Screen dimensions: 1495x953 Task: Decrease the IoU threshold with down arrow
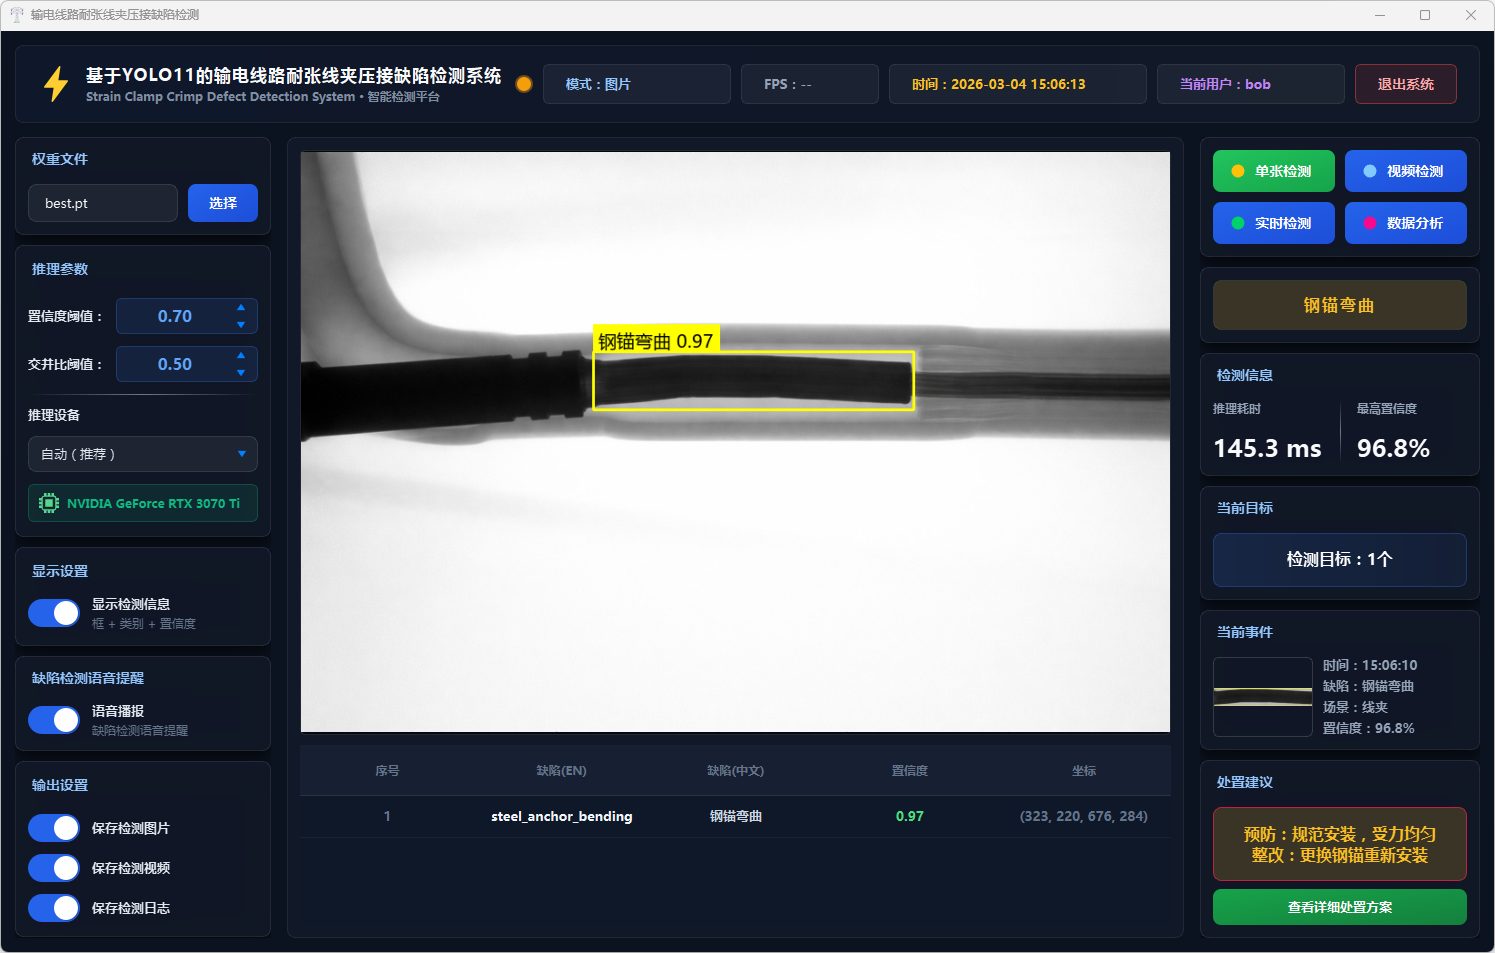pyautogui.click(x=241, y=373)
